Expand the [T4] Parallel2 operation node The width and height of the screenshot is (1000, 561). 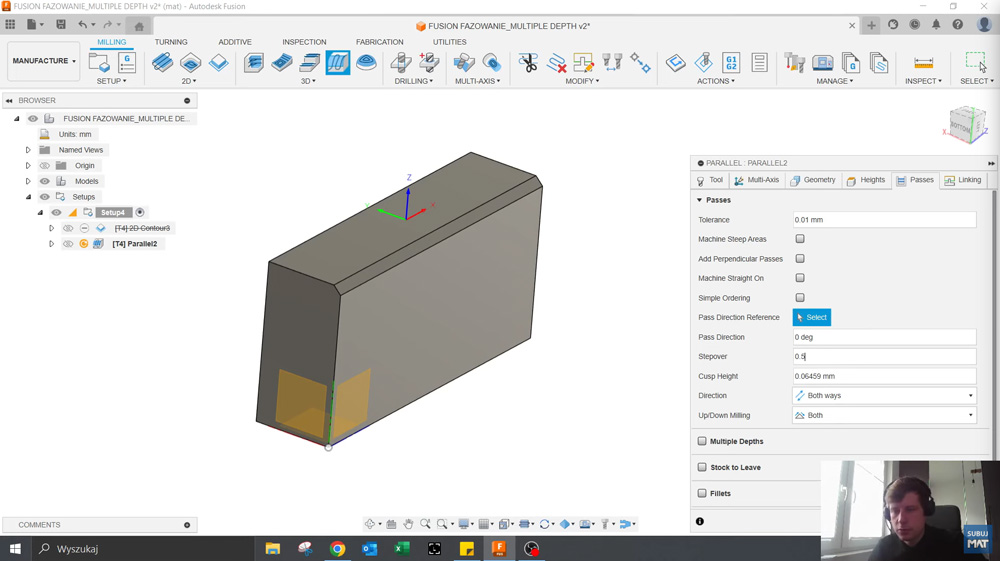(x=52, y=244)
